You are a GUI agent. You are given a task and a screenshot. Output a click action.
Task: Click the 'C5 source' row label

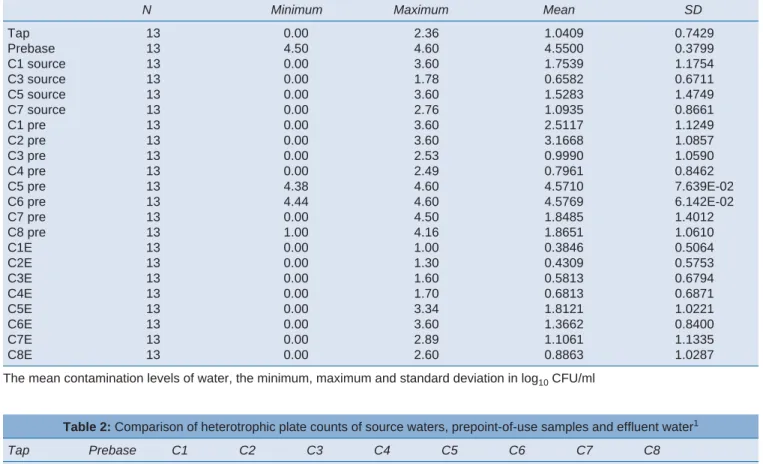tap(36, 94)
